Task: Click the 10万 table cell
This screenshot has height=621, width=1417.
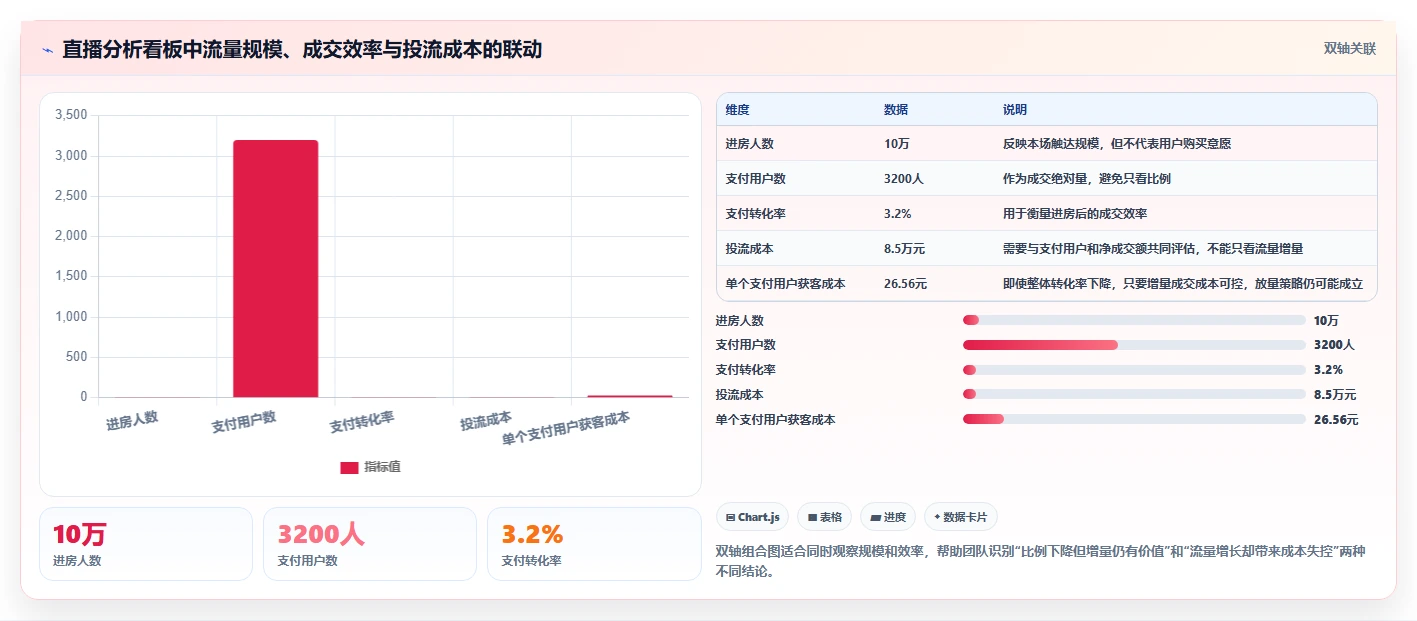Action: click(x=897, y=143)
